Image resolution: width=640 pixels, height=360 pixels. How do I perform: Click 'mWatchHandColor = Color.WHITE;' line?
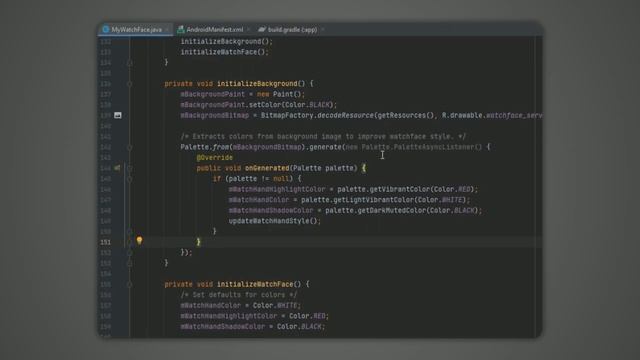pos(240,305)
